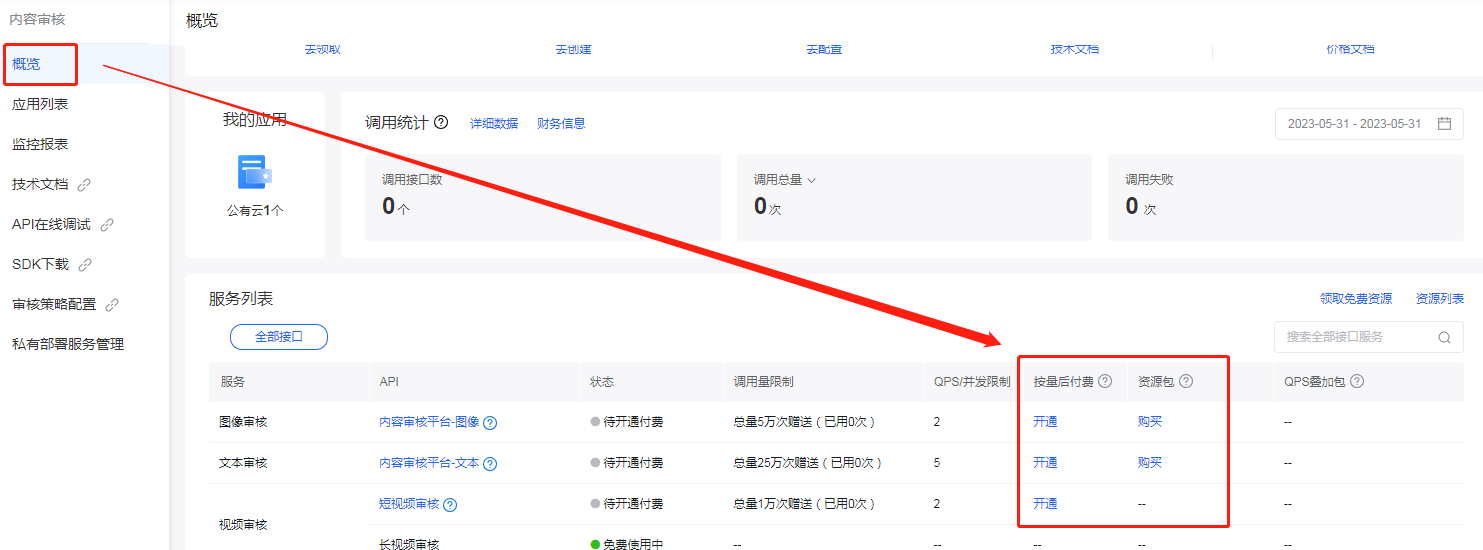Click the help icon beside 资源包 header
Image resolution: width=1483 pixels, height=550 pixels.
pyautogui.click(x=1186, y=381)
